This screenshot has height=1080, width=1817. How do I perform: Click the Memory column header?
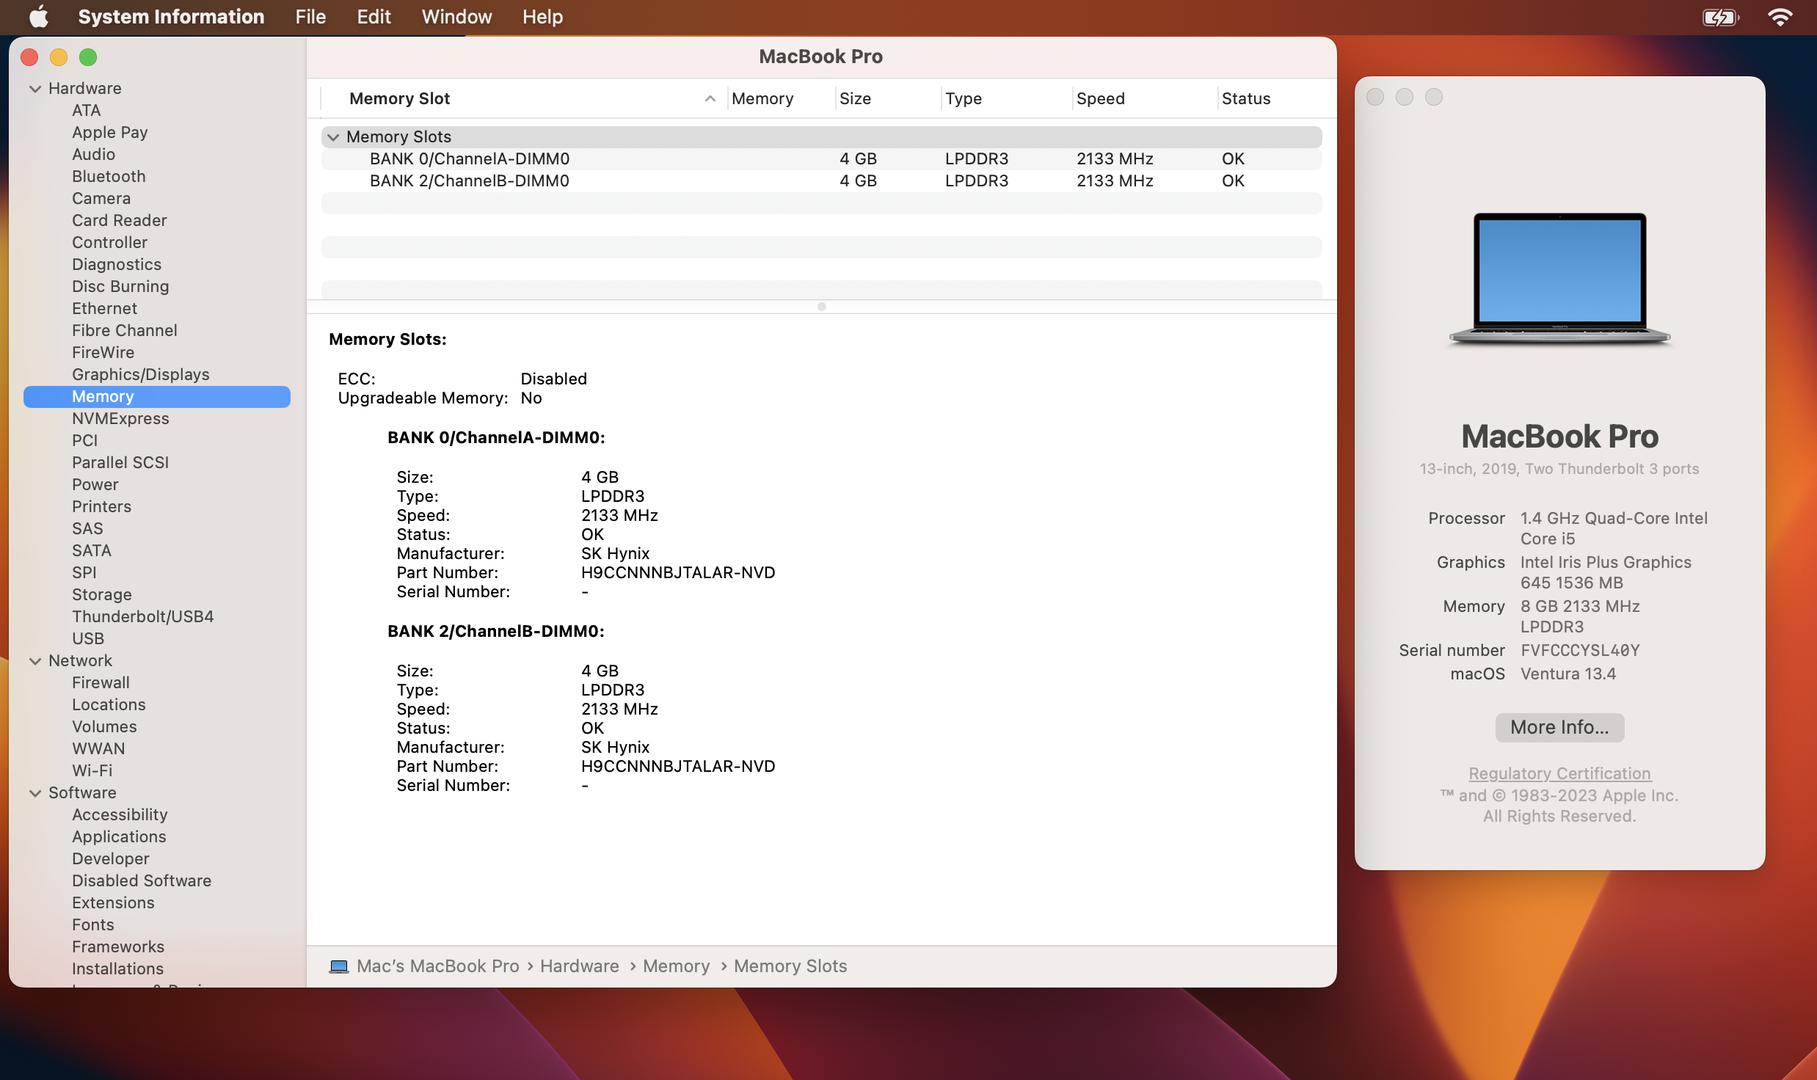tap(780, 98)
